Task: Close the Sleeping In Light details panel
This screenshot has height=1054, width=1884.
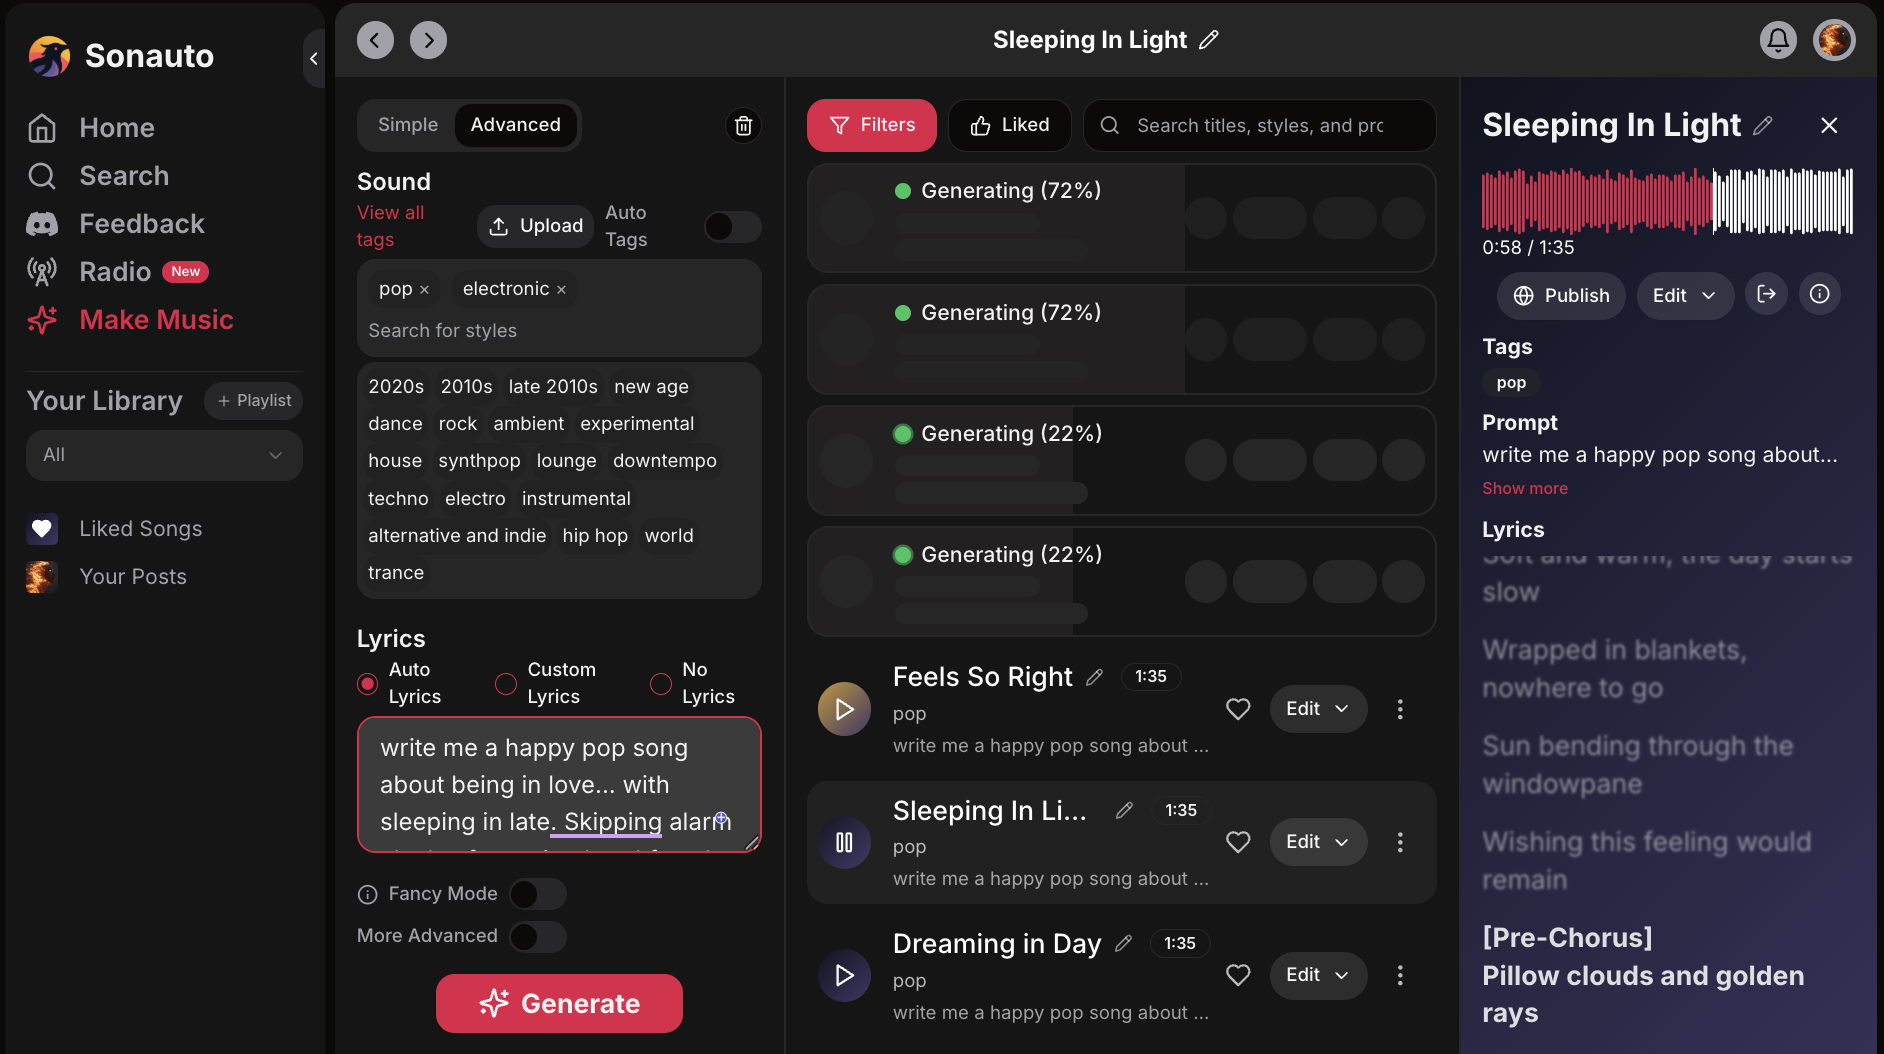Action: [x=1829, y=125]
